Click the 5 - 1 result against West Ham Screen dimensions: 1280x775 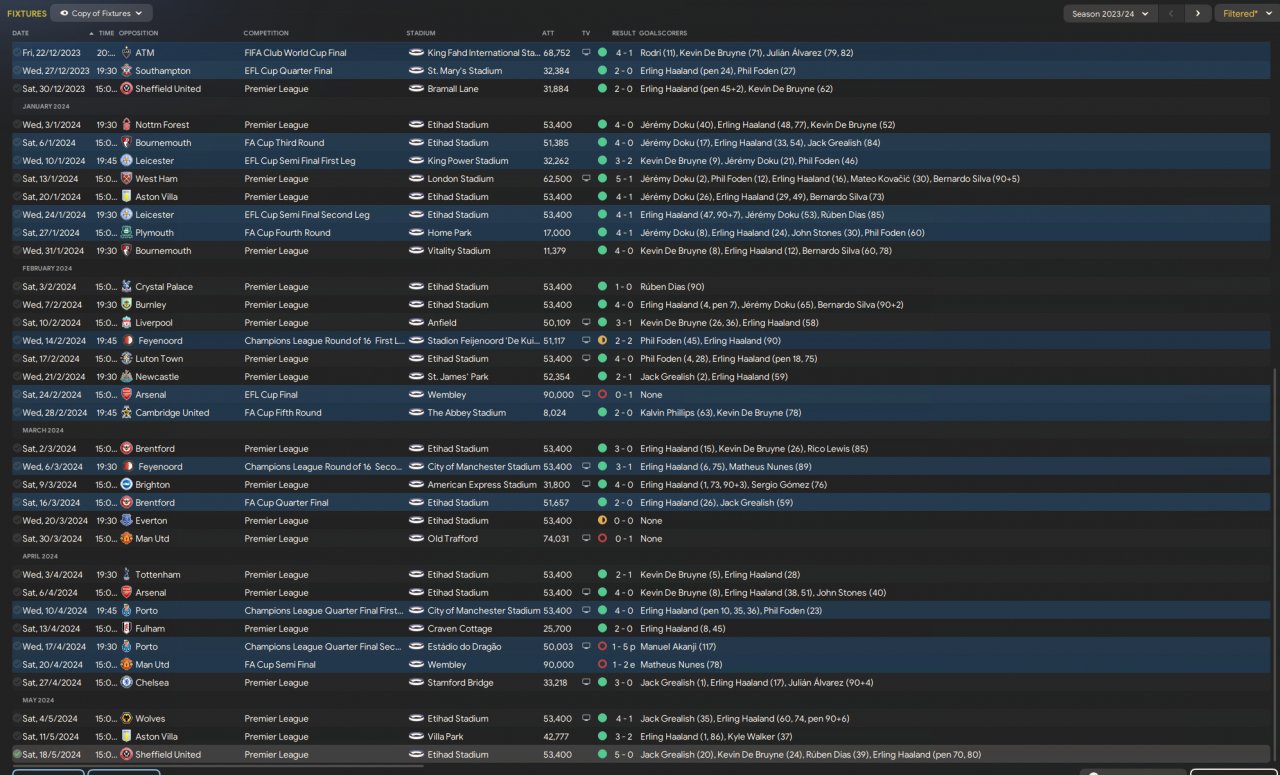pos(624,179)
